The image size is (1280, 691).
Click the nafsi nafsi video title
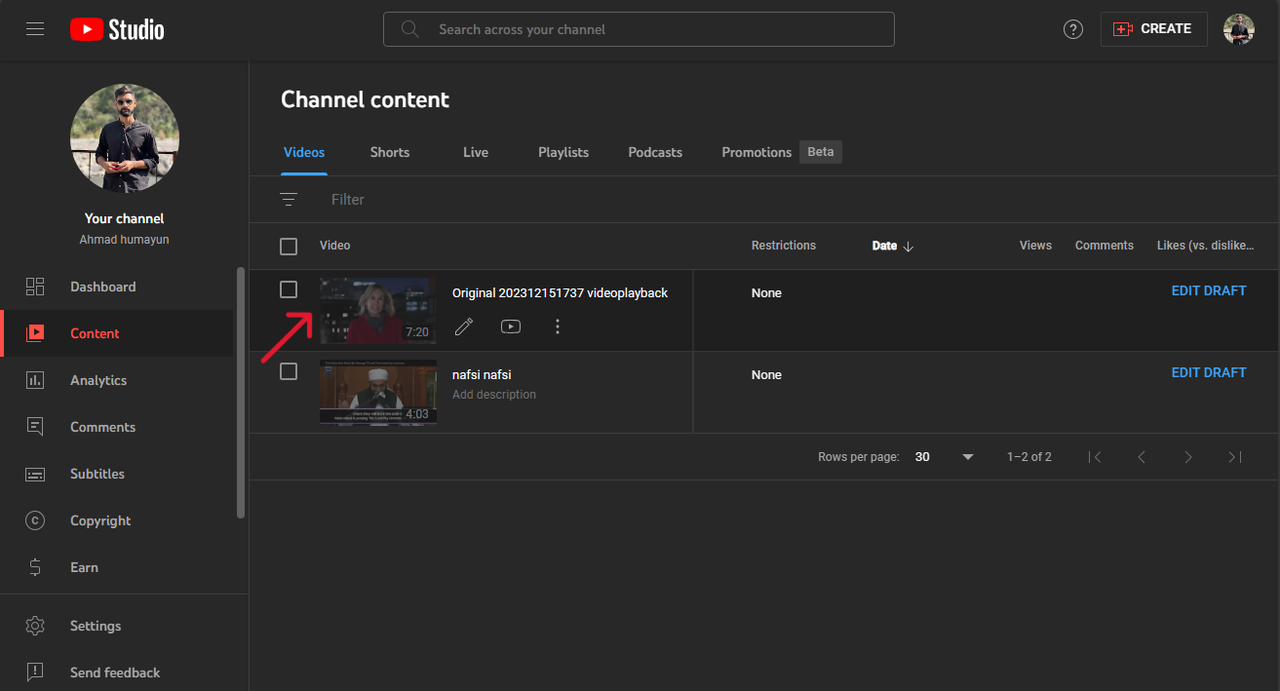tap(482, 375)
